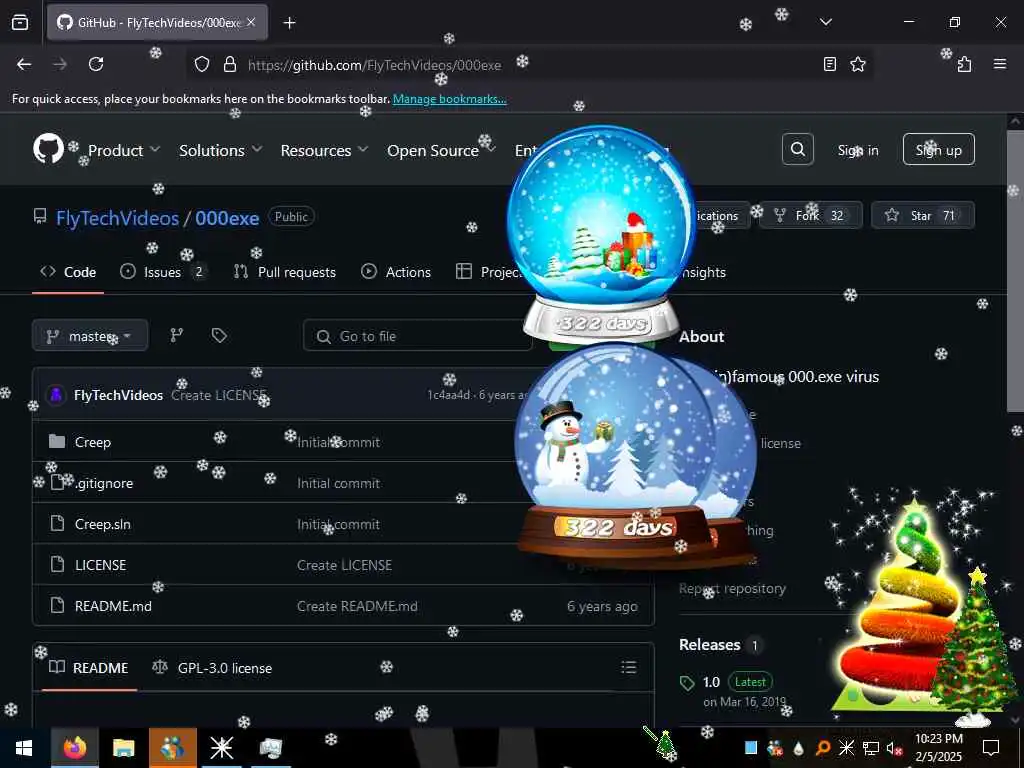The image size is (1024, 768).
Task: Click the muted volume tray icon
Action: tap(893, 748)
